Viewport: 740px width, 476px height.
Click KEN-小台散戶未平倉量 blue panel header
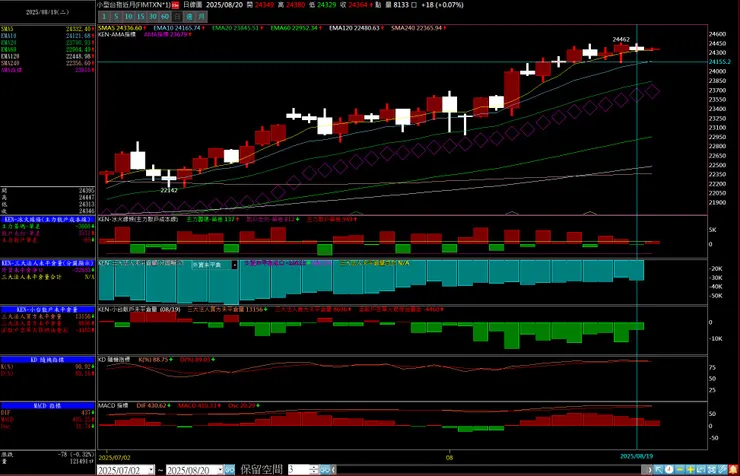tap(47, 309)
